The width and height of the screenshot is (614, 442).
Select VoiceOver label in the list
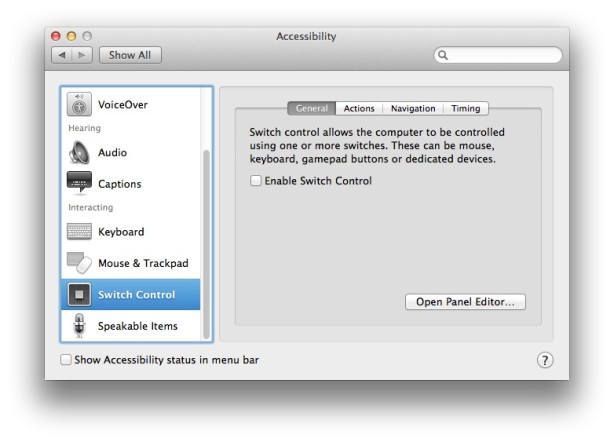coord(123,105)
